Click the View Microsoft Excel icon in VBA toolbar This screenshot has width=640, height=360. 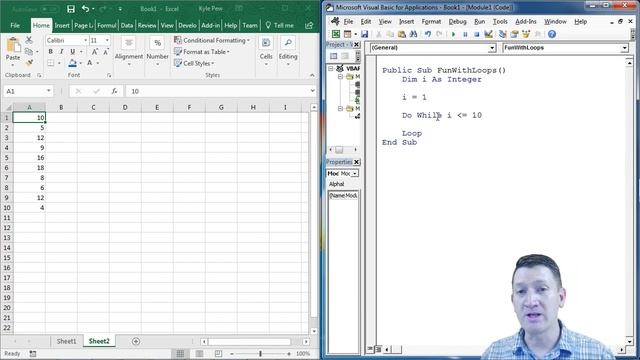tap(336, 34)
